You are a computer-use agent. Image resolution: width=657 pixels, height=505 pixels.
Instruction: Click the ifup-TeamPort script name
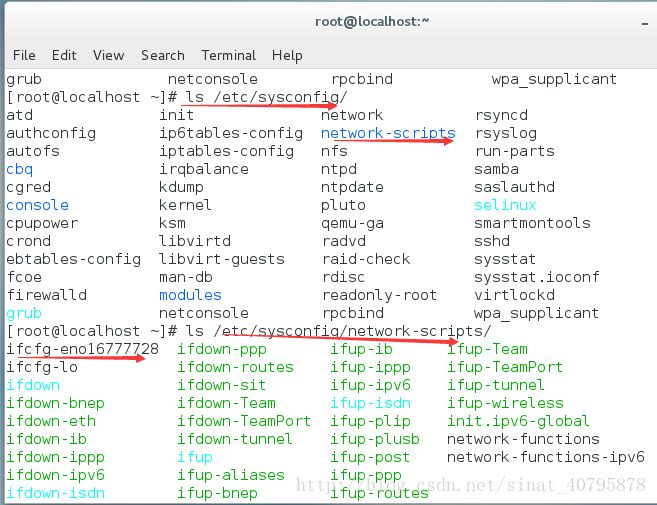(x=505, y=367)
